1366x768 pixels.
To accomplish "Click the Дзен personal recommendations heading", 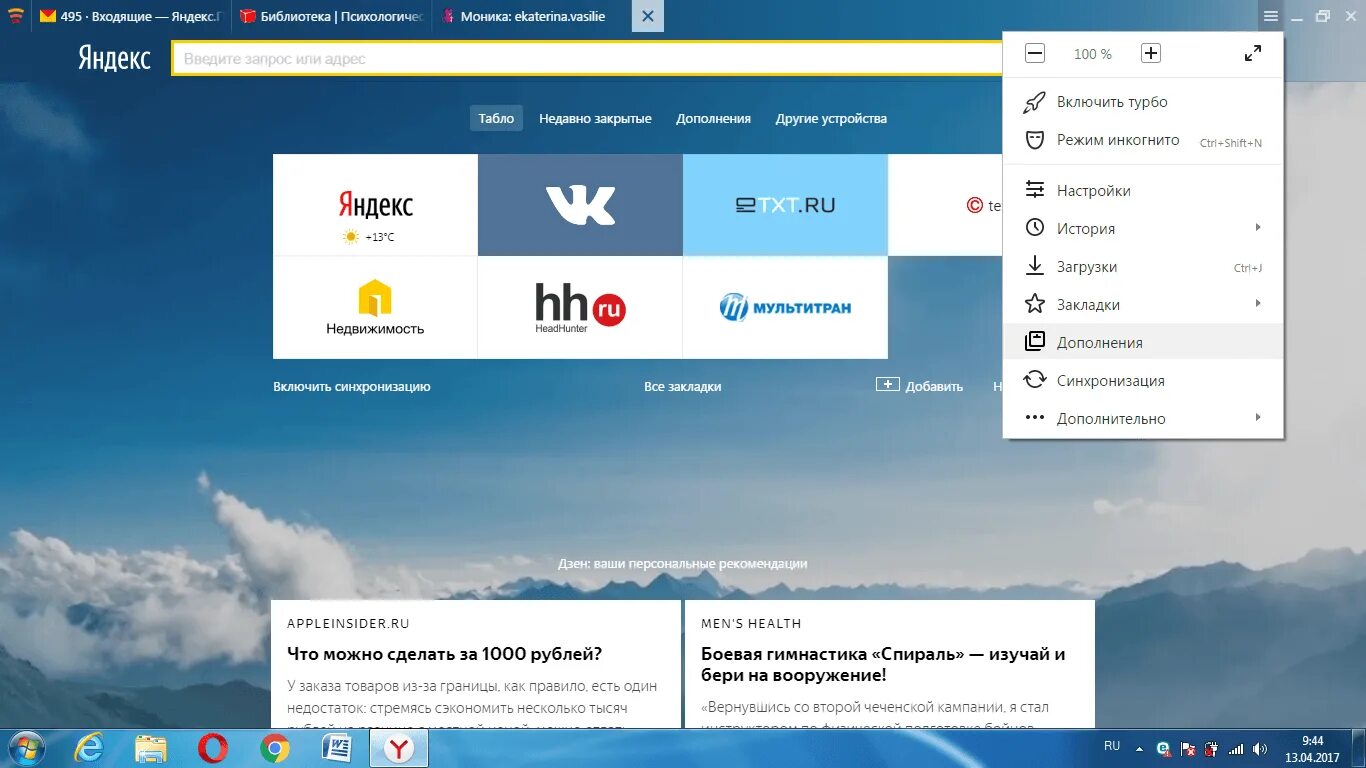I will pyautogui.click(x=682, y=563).
